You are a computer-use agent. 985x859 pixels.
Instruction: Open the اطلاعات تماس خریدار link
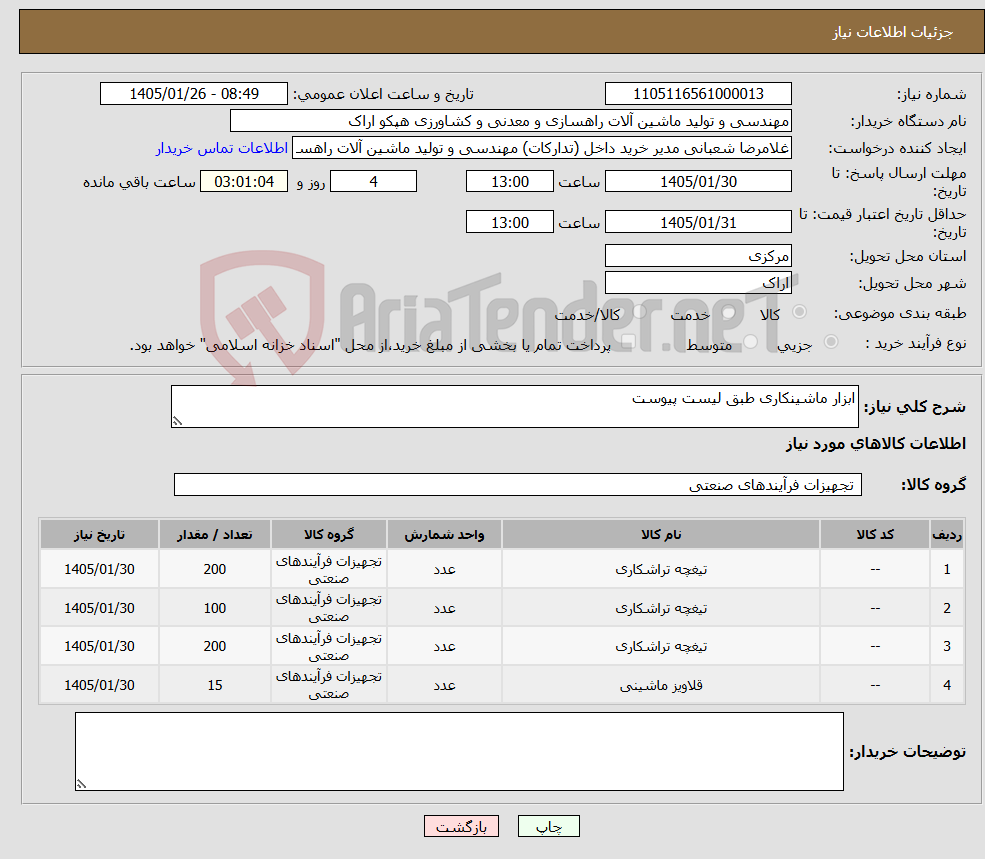click(x=222, y=148)
